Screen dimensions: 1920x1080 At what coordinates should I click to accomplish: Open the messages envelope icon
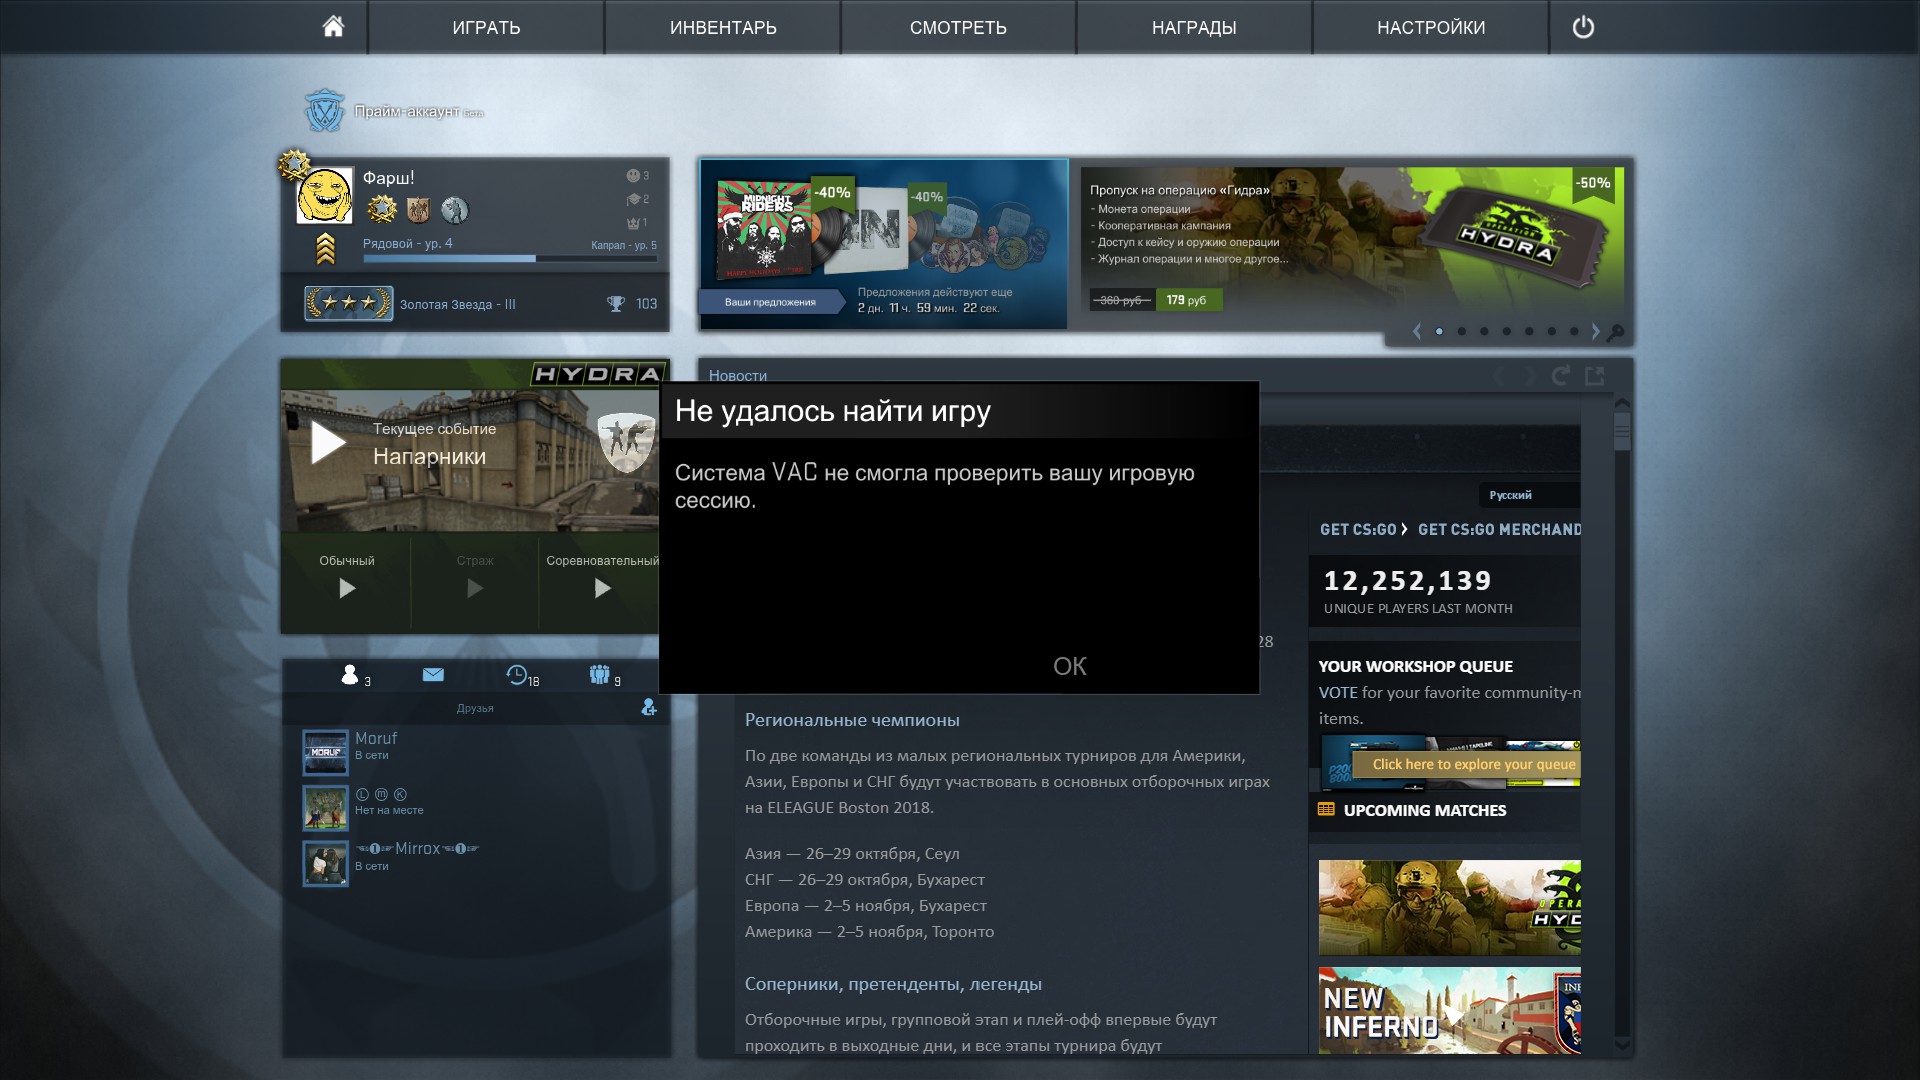433,675
